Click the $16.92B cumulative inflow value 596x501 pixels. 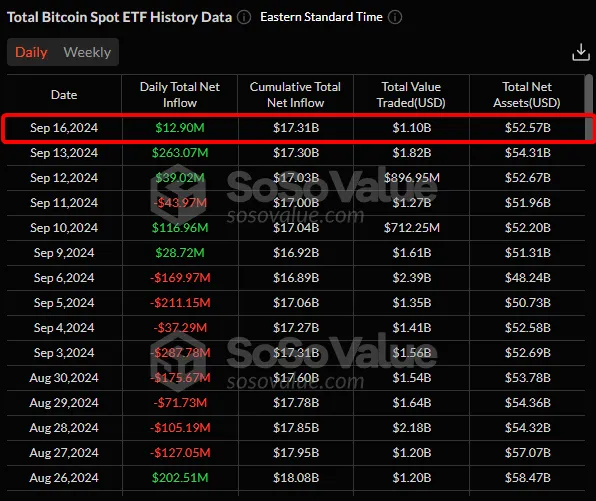(x=296, y=253)
